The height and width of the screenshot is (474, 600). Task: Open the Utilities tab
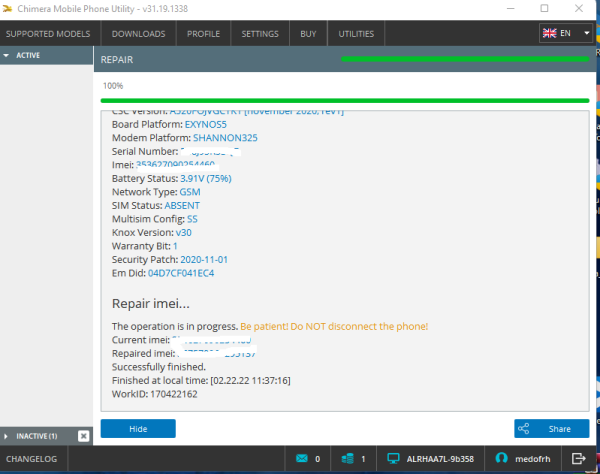[x=356, y=34]
